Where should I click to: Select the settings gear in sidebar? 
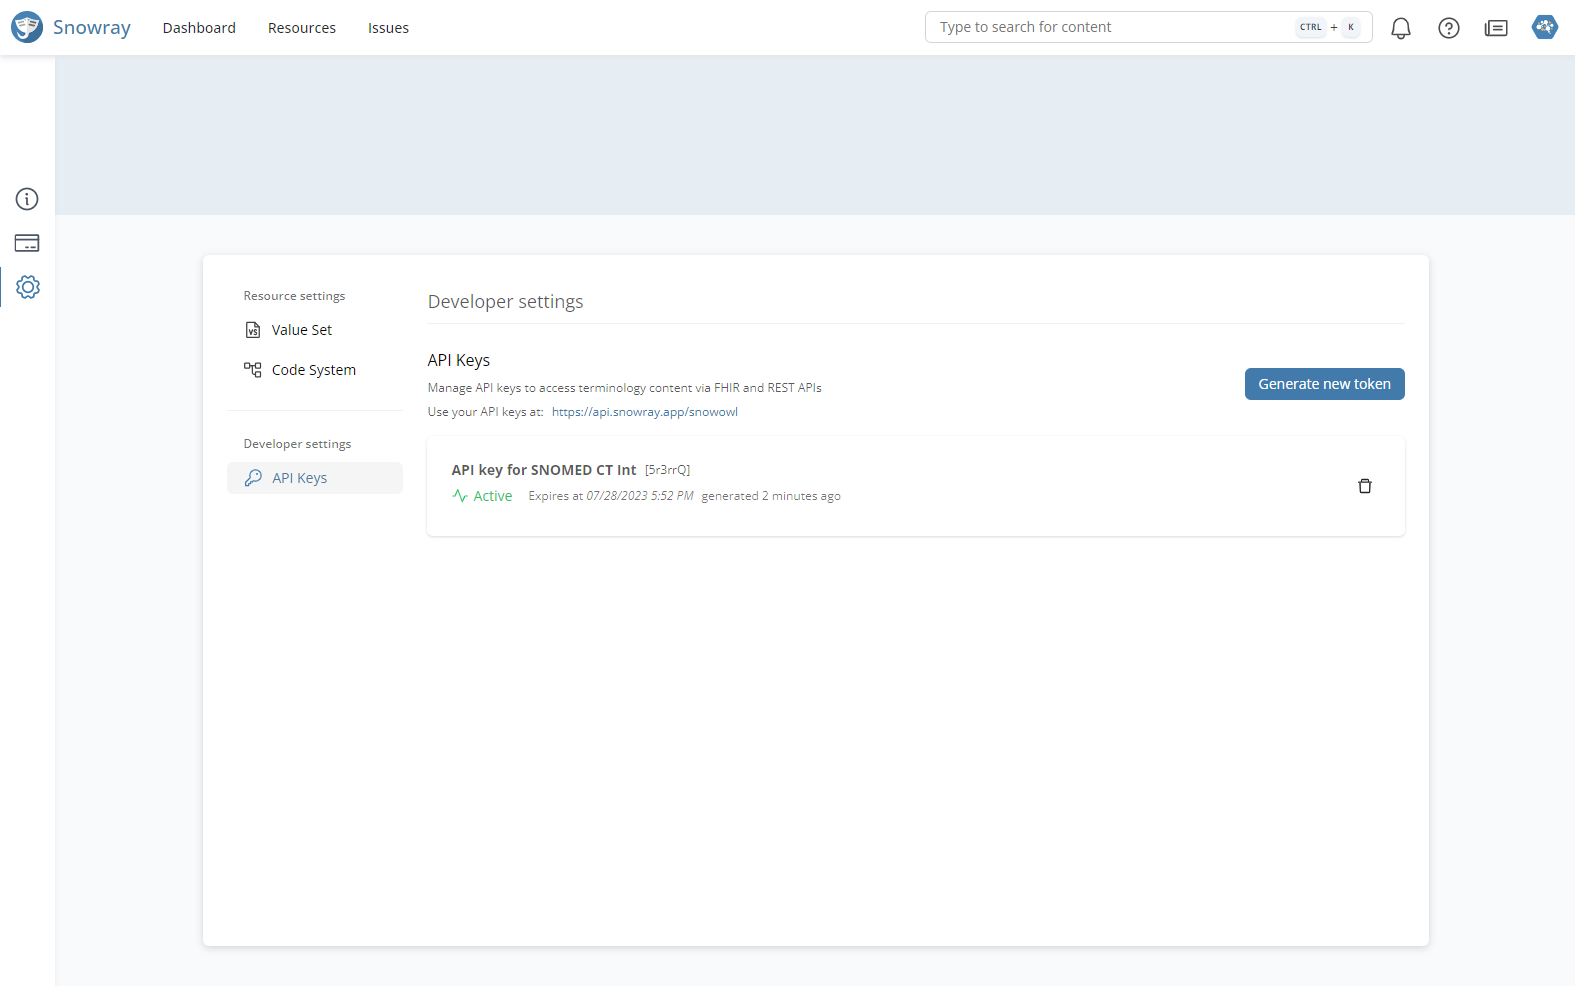[x=28, y=287]
